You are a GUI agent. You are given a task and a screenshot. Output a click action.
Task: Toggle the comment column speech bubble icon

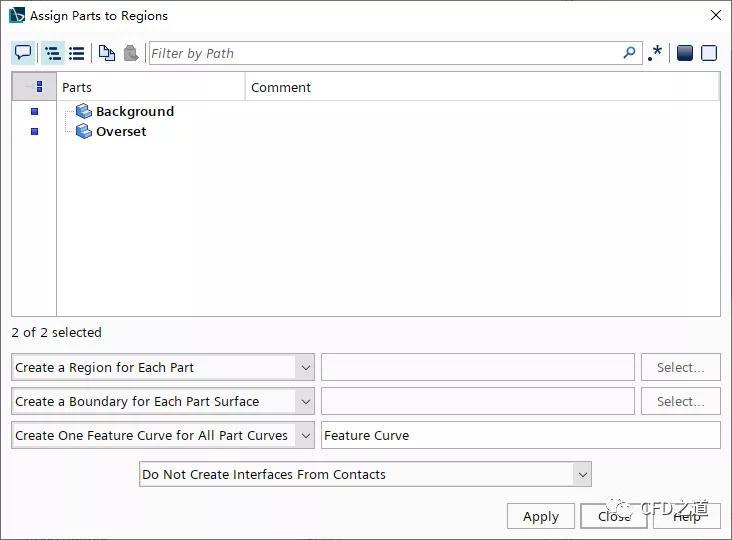(x=23, y=53)
